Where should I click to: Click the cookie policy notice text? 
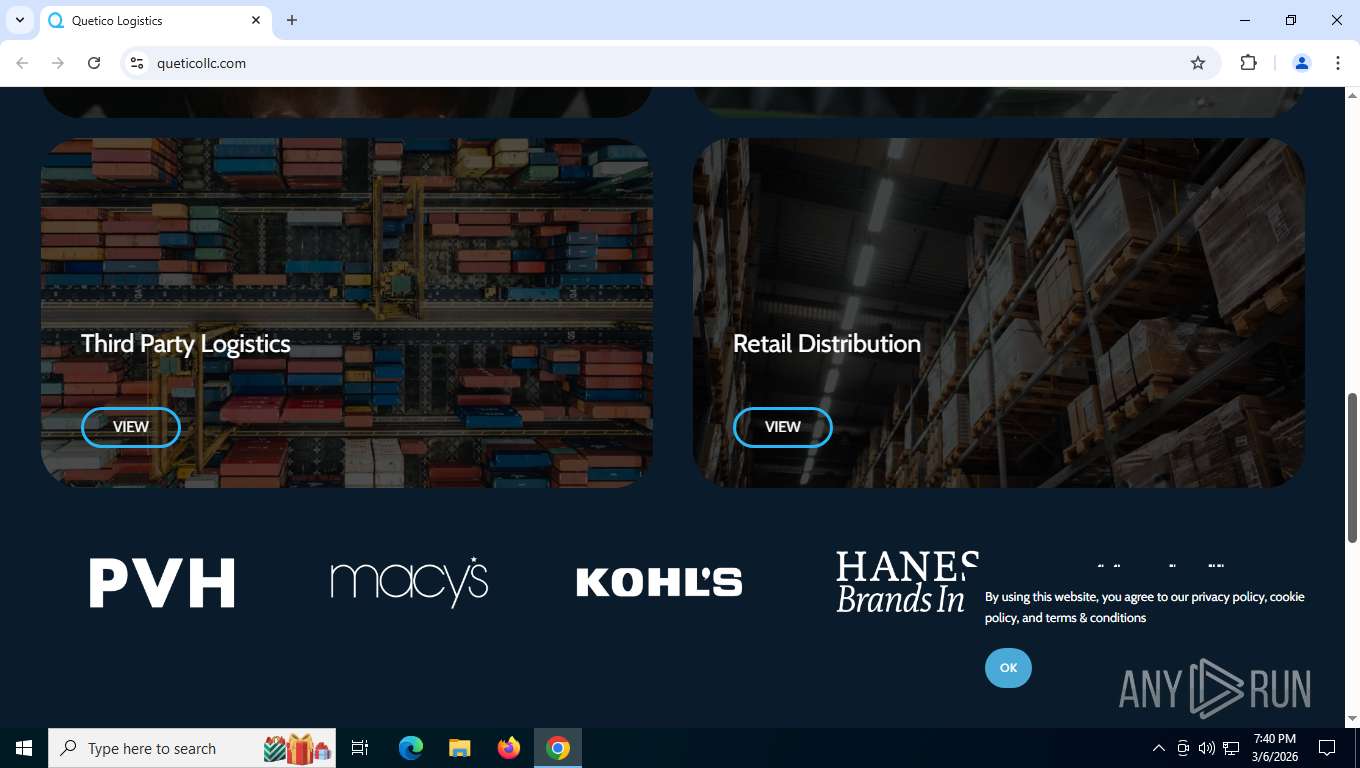pyautogui.click(x=1145, y=607)
